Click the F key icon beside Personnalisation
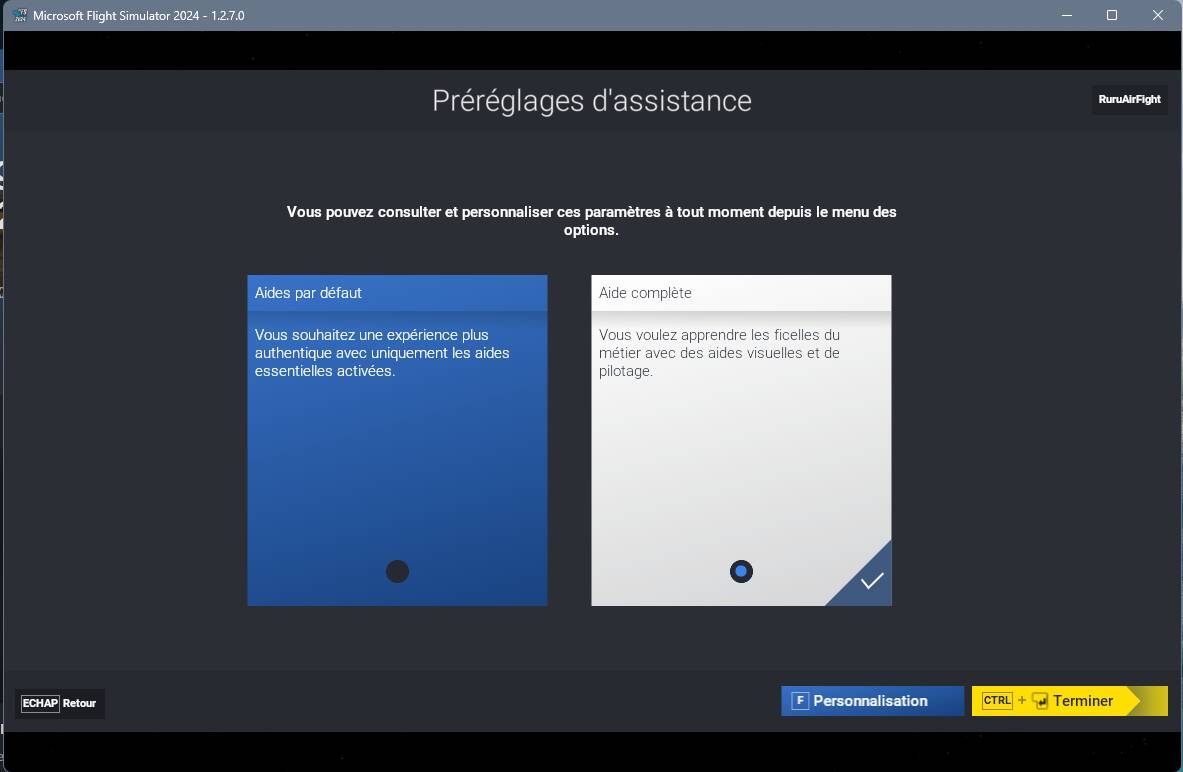The width and height of the screenshot is (1183, 772). tap(800, 701)
